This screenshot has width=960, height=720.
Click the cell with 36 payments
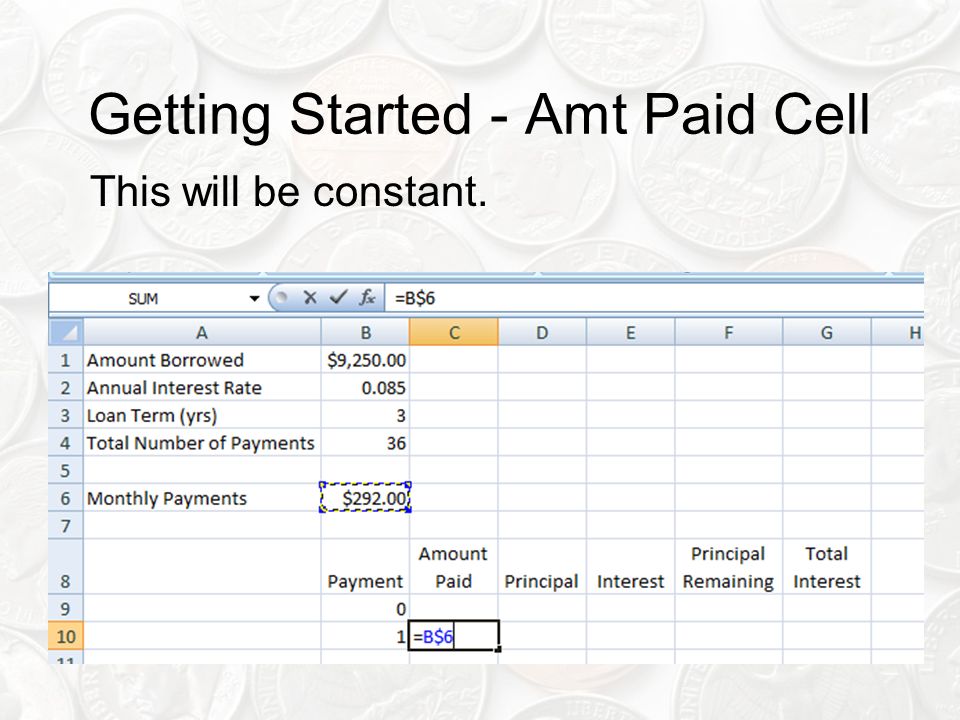point(366,443)
